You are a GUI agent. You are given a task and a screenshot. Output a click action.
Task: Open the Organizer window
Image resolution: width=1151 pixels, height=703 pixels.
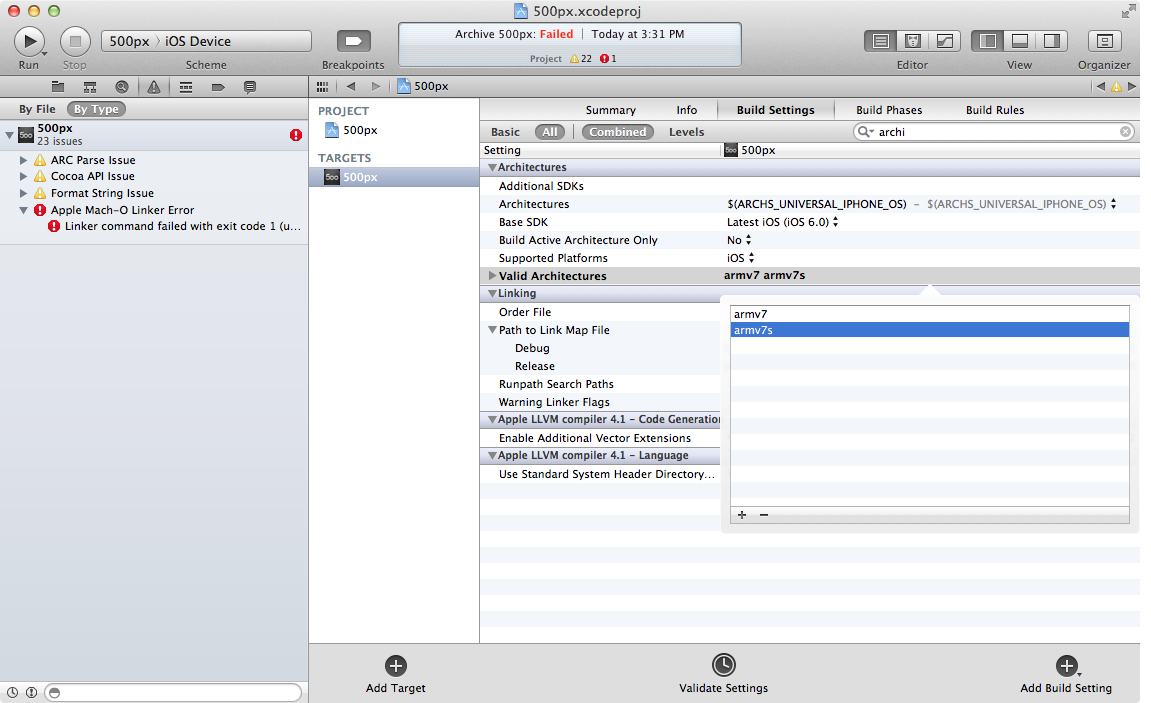click(x=1104, y=41)
